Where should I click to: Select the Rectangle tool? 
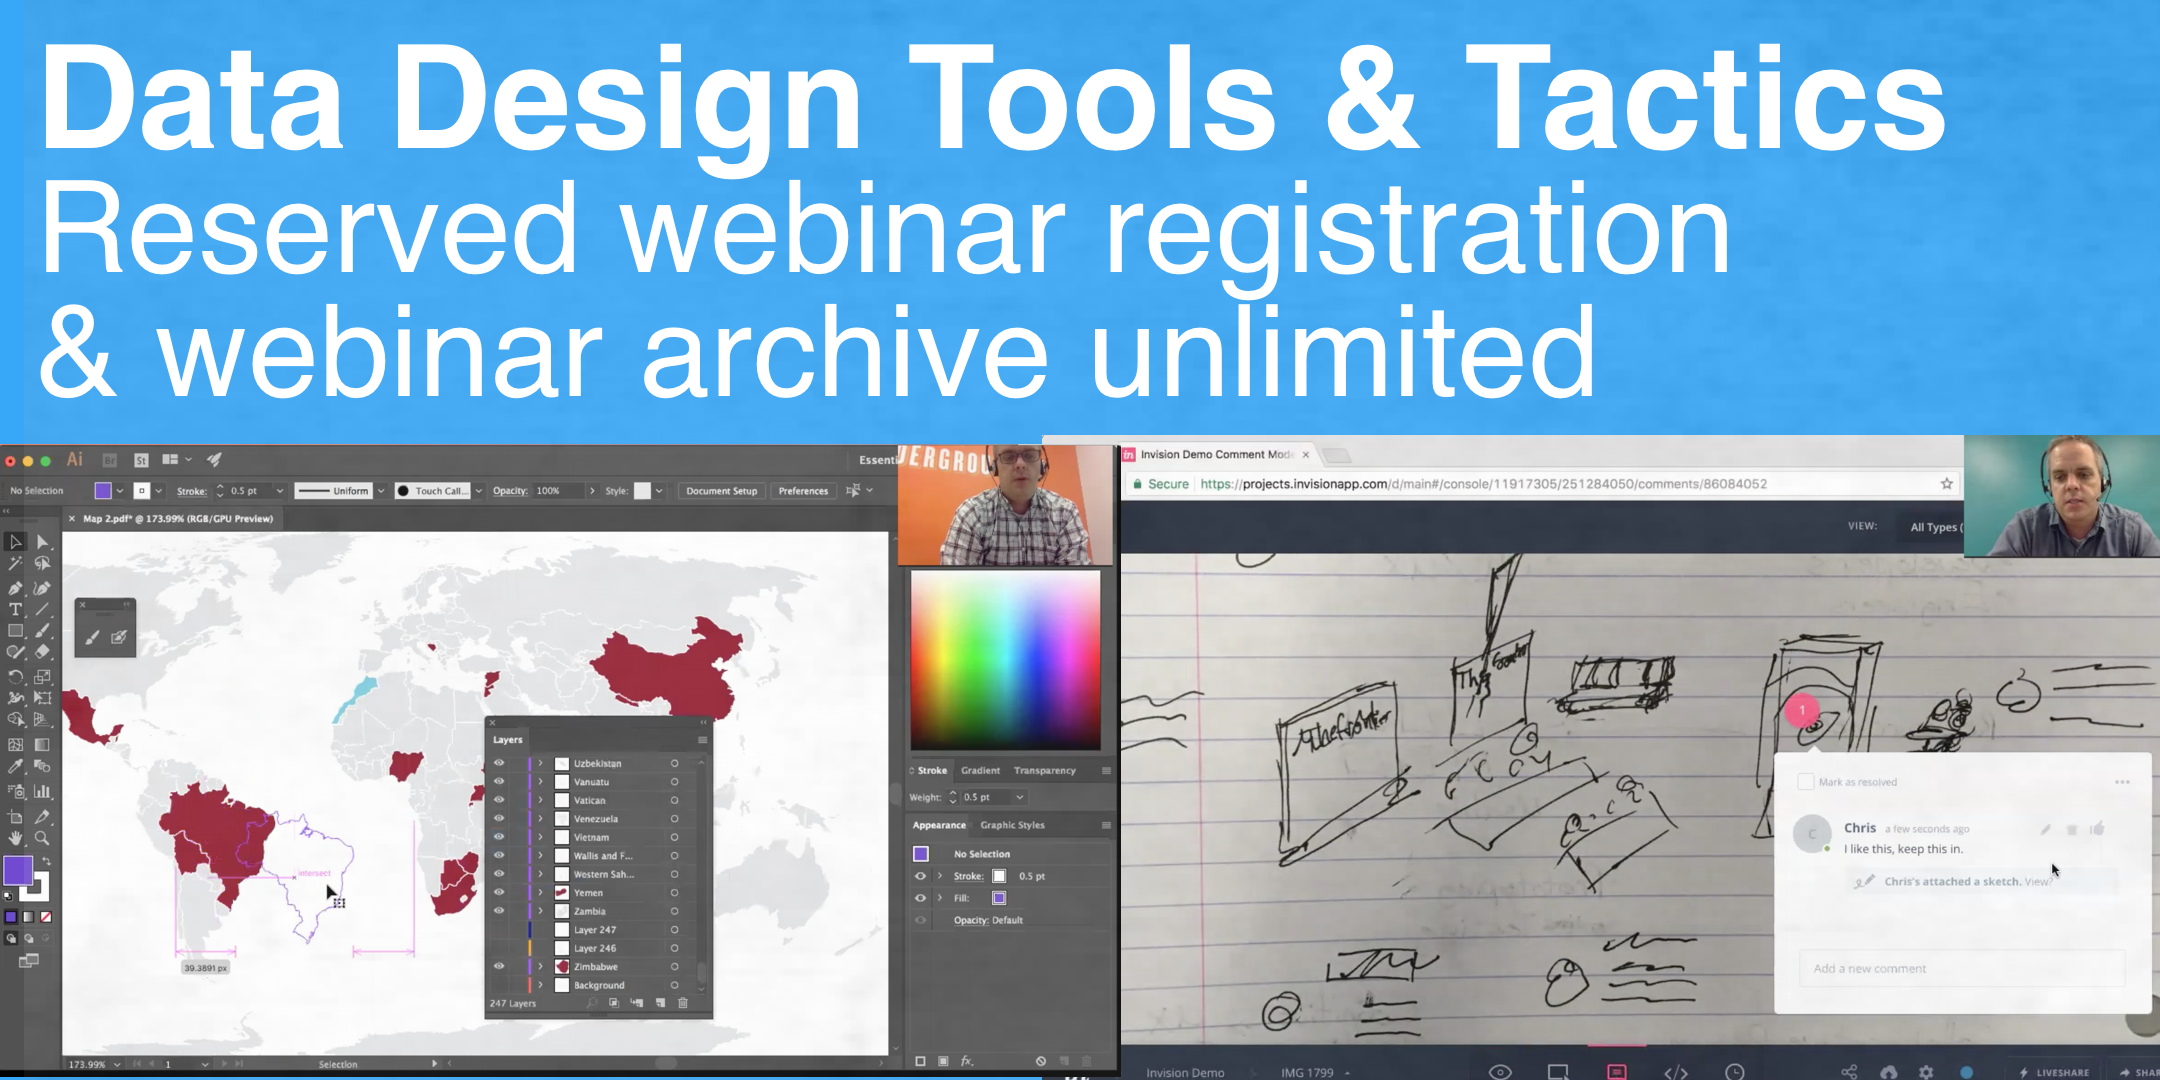point(15,631)
